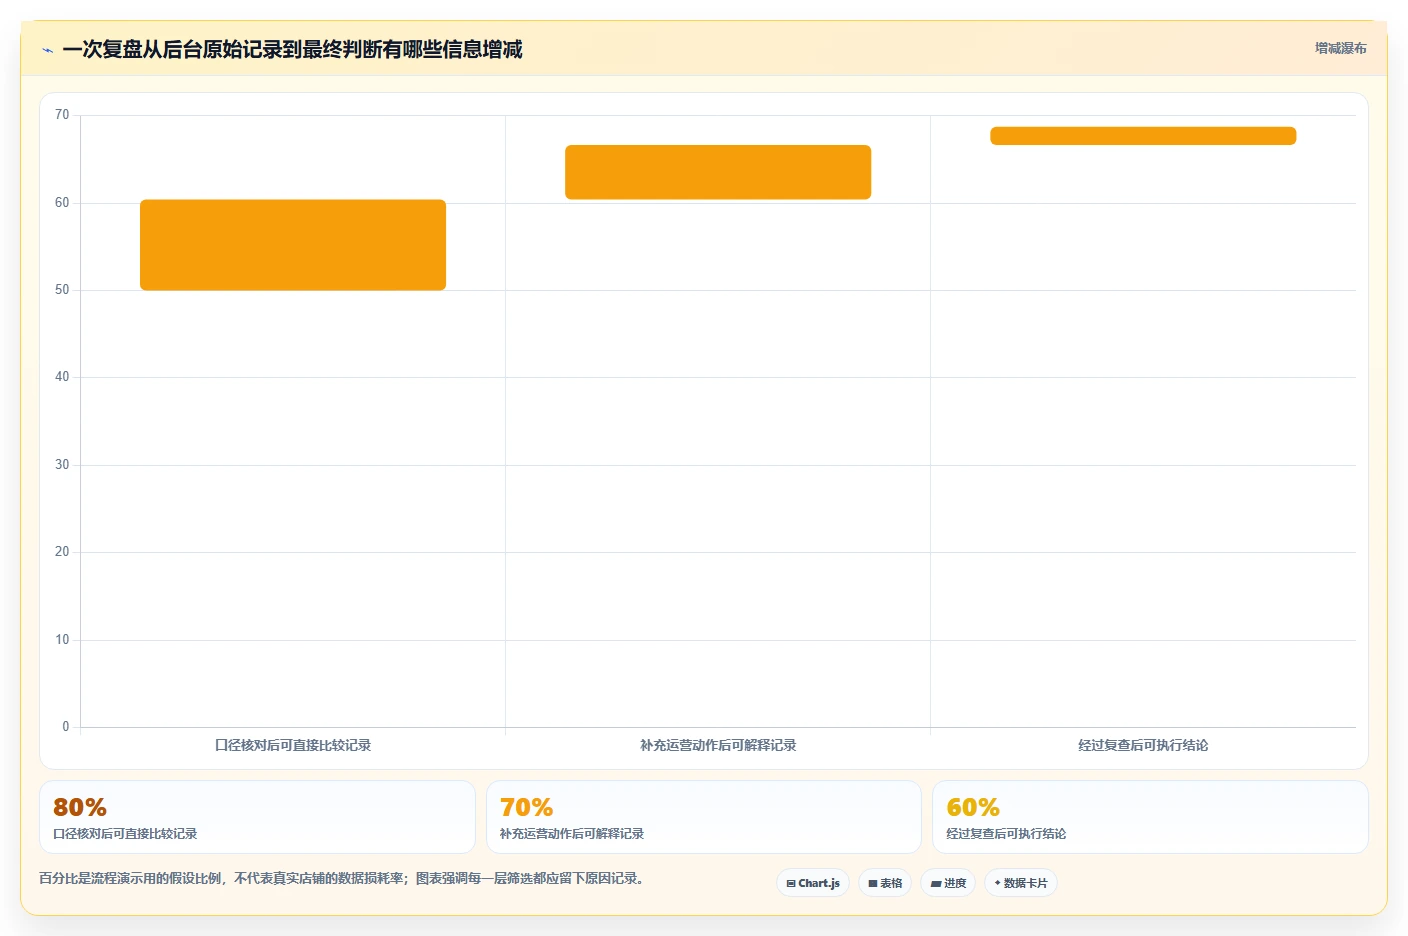Click x-axis label 口径核对后可直接比较记录
This screenshot has width=1408, height=936.
click(x=293, y=745)
